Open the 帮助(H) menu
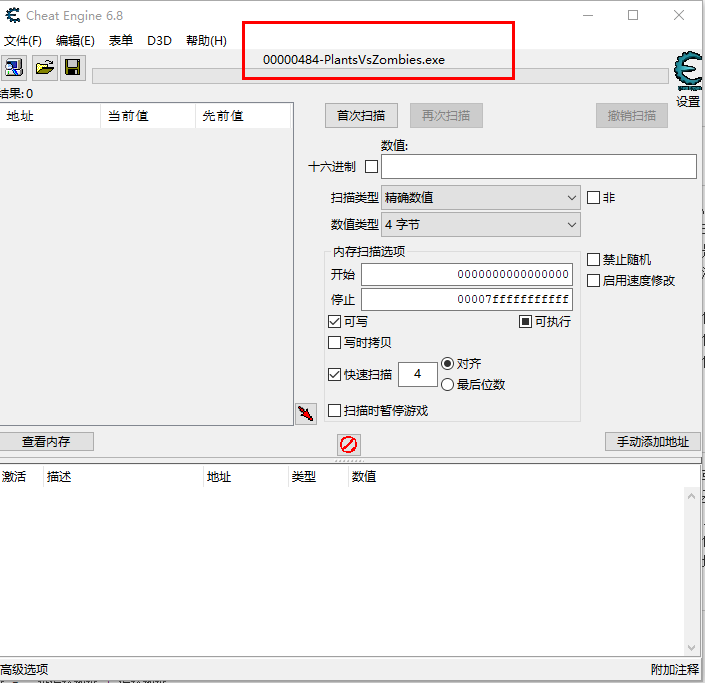Viewport: 705px width, 683px height. (206, 41)
